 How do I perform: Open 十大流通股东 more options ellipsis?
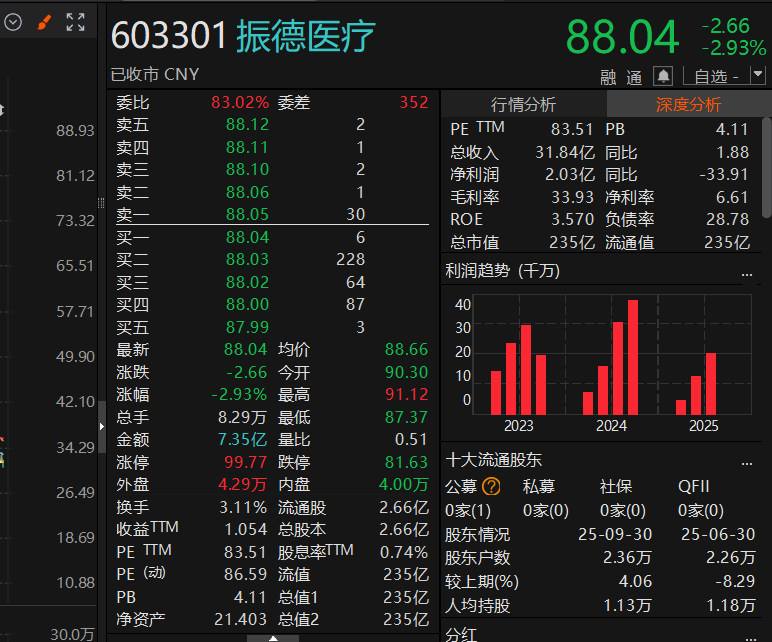point(747,463)
